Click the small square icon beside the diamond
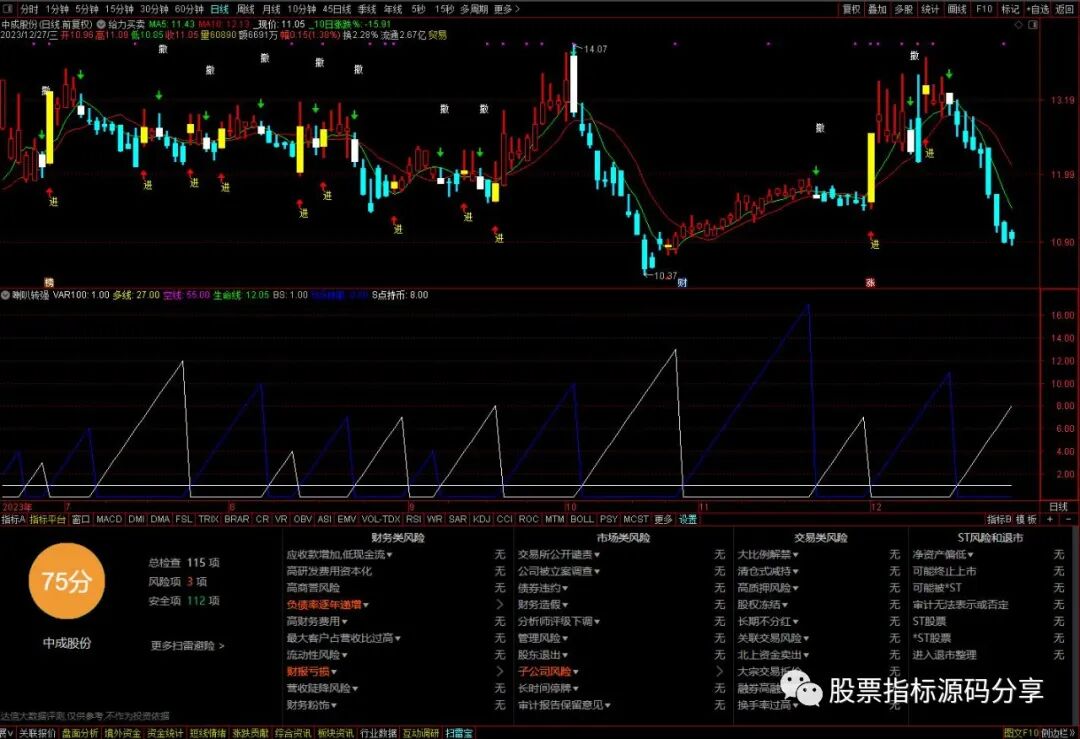 pyautogui.click(x=1032, y=24)
